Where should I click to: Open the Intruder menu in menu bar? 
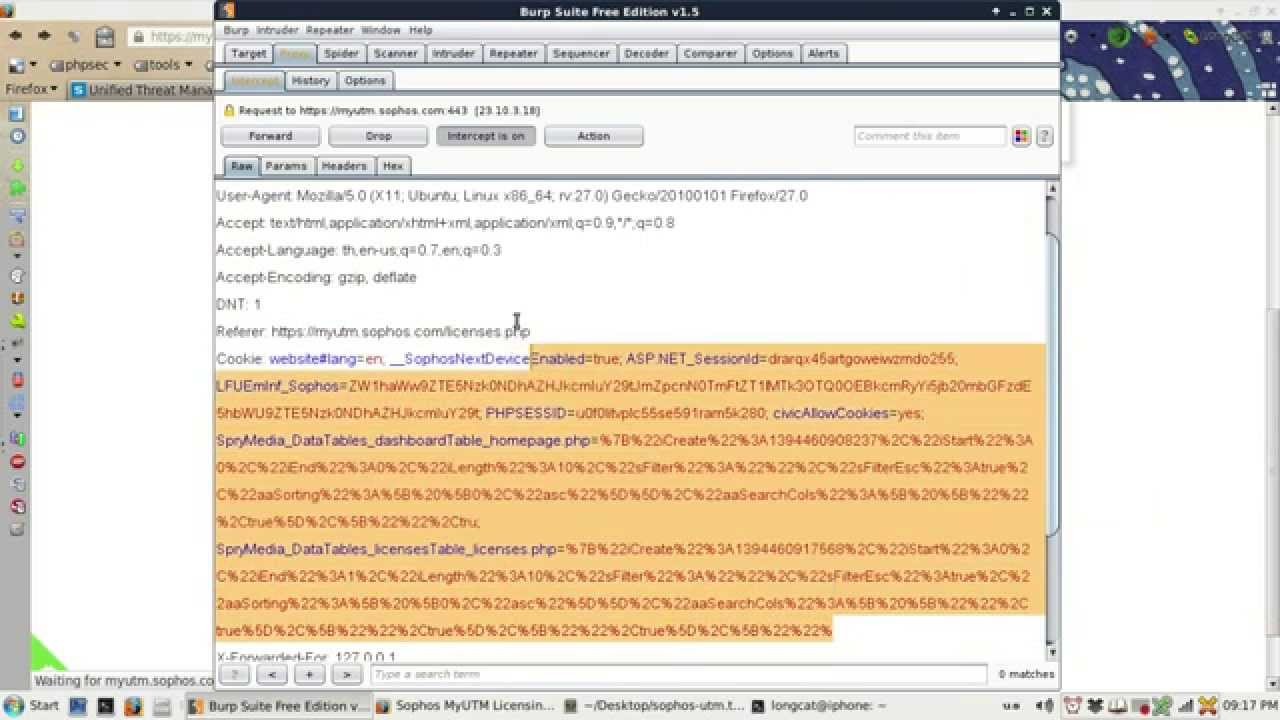click(278, 31)
